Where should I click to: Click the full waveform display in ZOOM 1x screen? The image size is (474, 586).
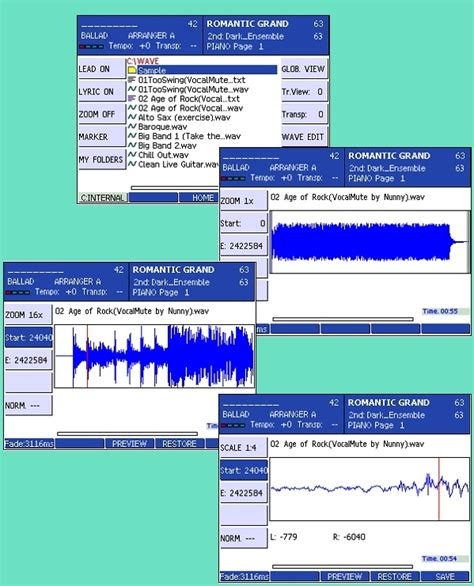[x=369, y=242]
